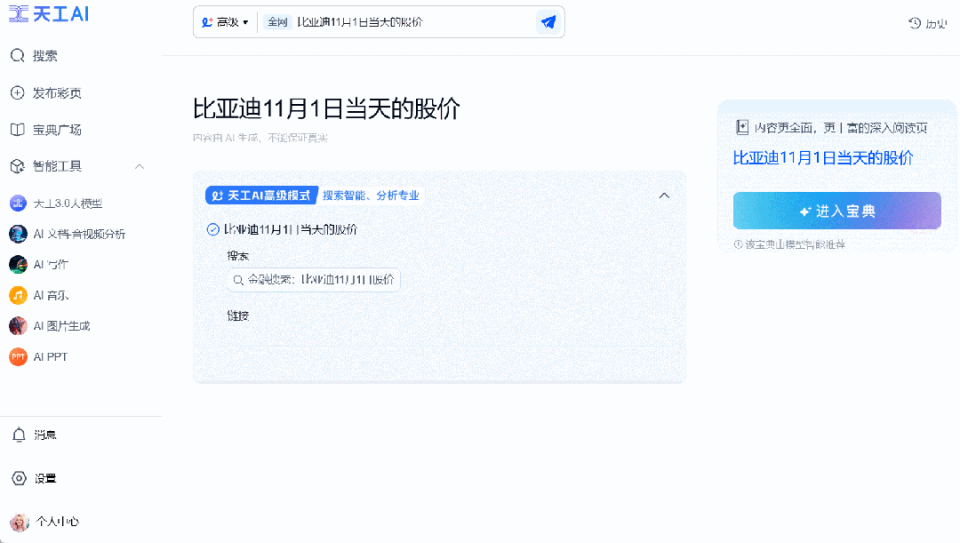Click the check icon beside query step

tap(213, 230)
